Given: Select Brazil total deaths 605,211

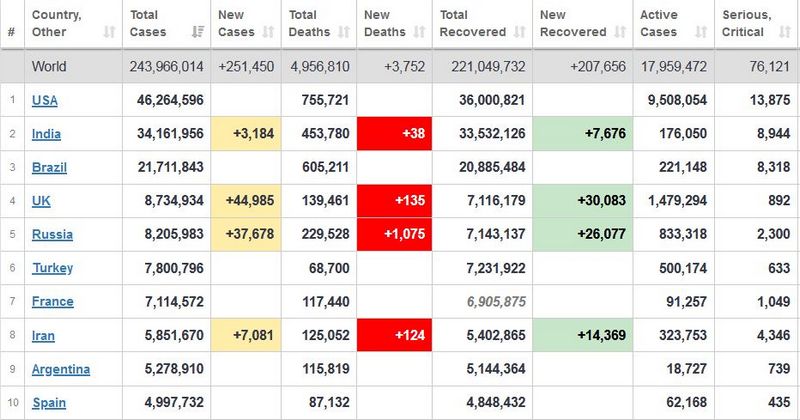Looking at the screenshot, I should [326, 167].
